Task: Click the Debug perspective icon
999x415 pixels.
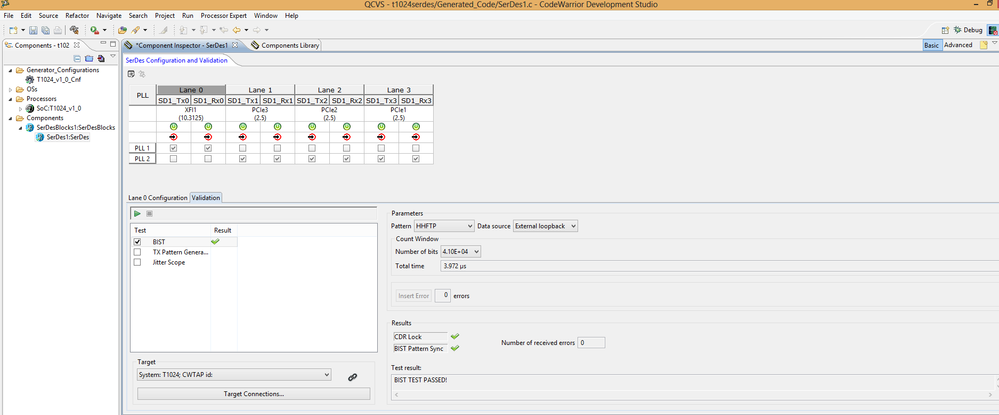Action: click(x=957, y=30)
